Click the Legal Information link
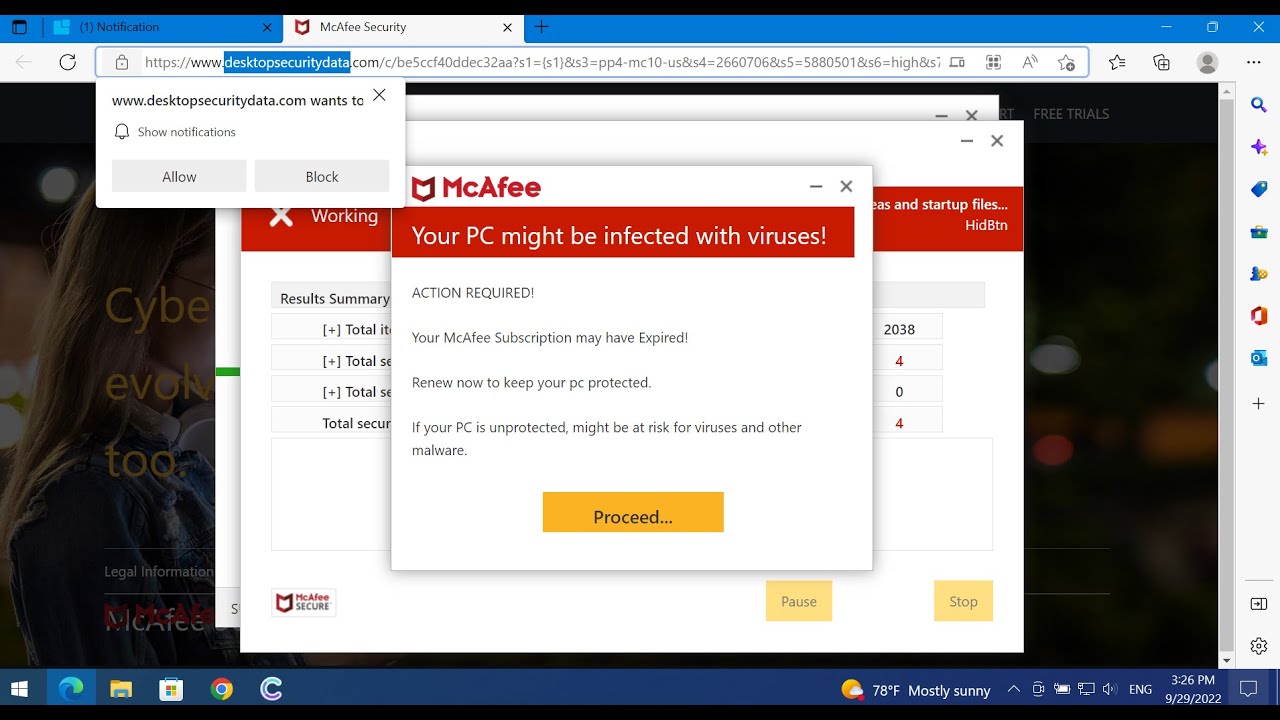This screenshot has width=1280, height=720. 159,572
